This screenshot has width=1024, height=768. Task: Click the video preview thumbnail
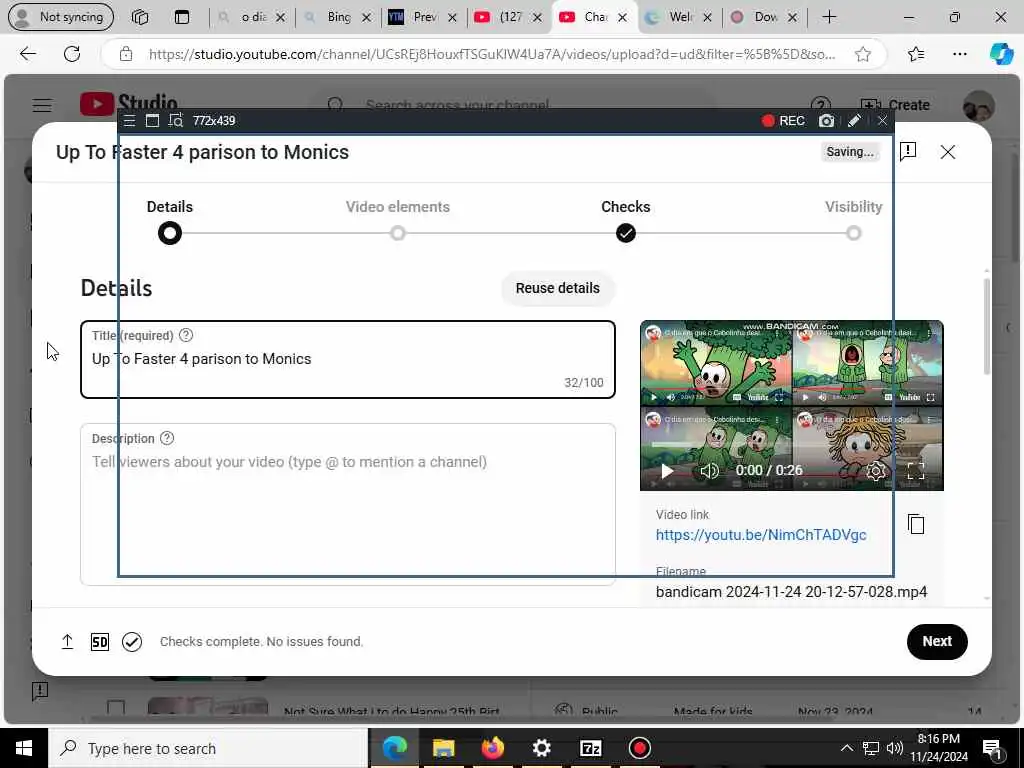pyautogui.click(x=792, y=405)
